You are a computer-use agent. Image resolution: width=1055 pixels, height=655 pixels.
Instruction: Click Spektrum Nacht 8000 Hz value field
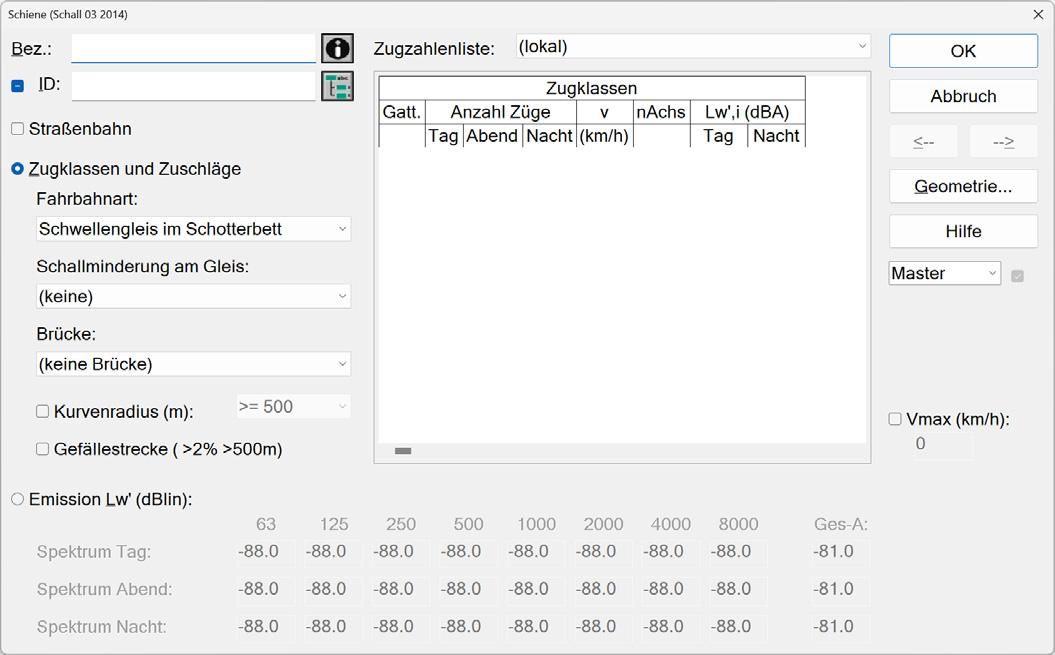click(739, 627)
